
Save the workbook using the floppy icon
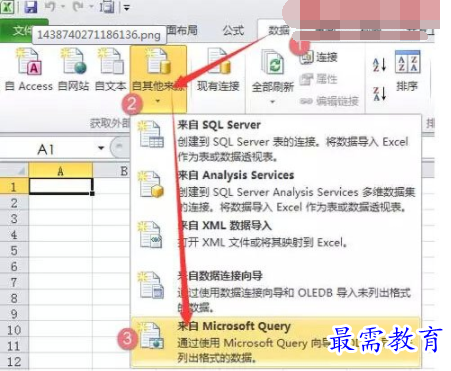pyautogui.click(x=31, y=7)
